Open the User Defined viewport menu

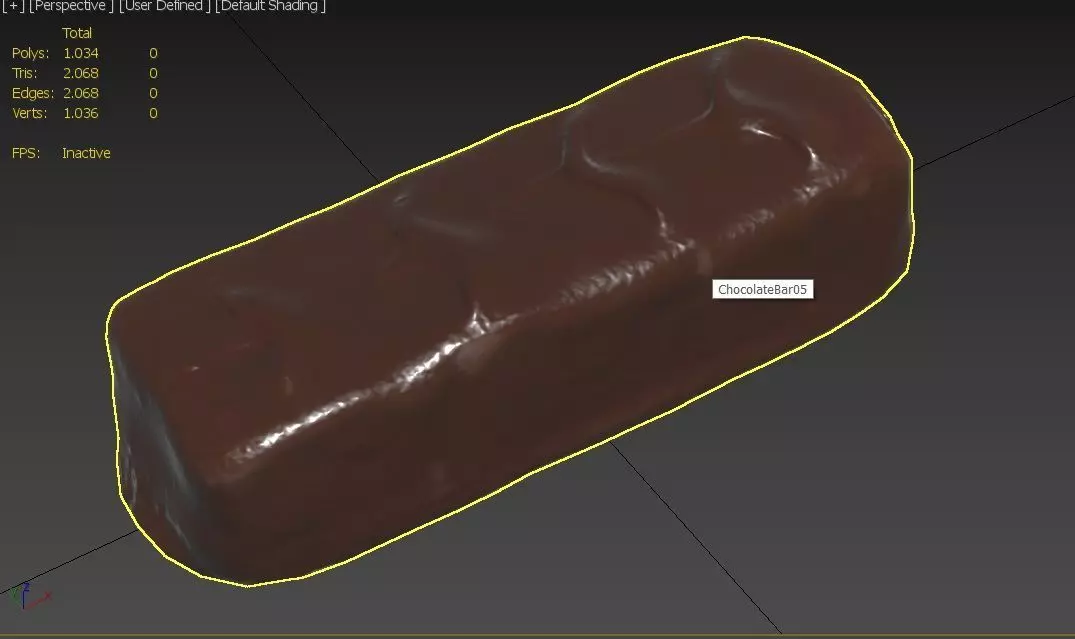click(165, 5)
